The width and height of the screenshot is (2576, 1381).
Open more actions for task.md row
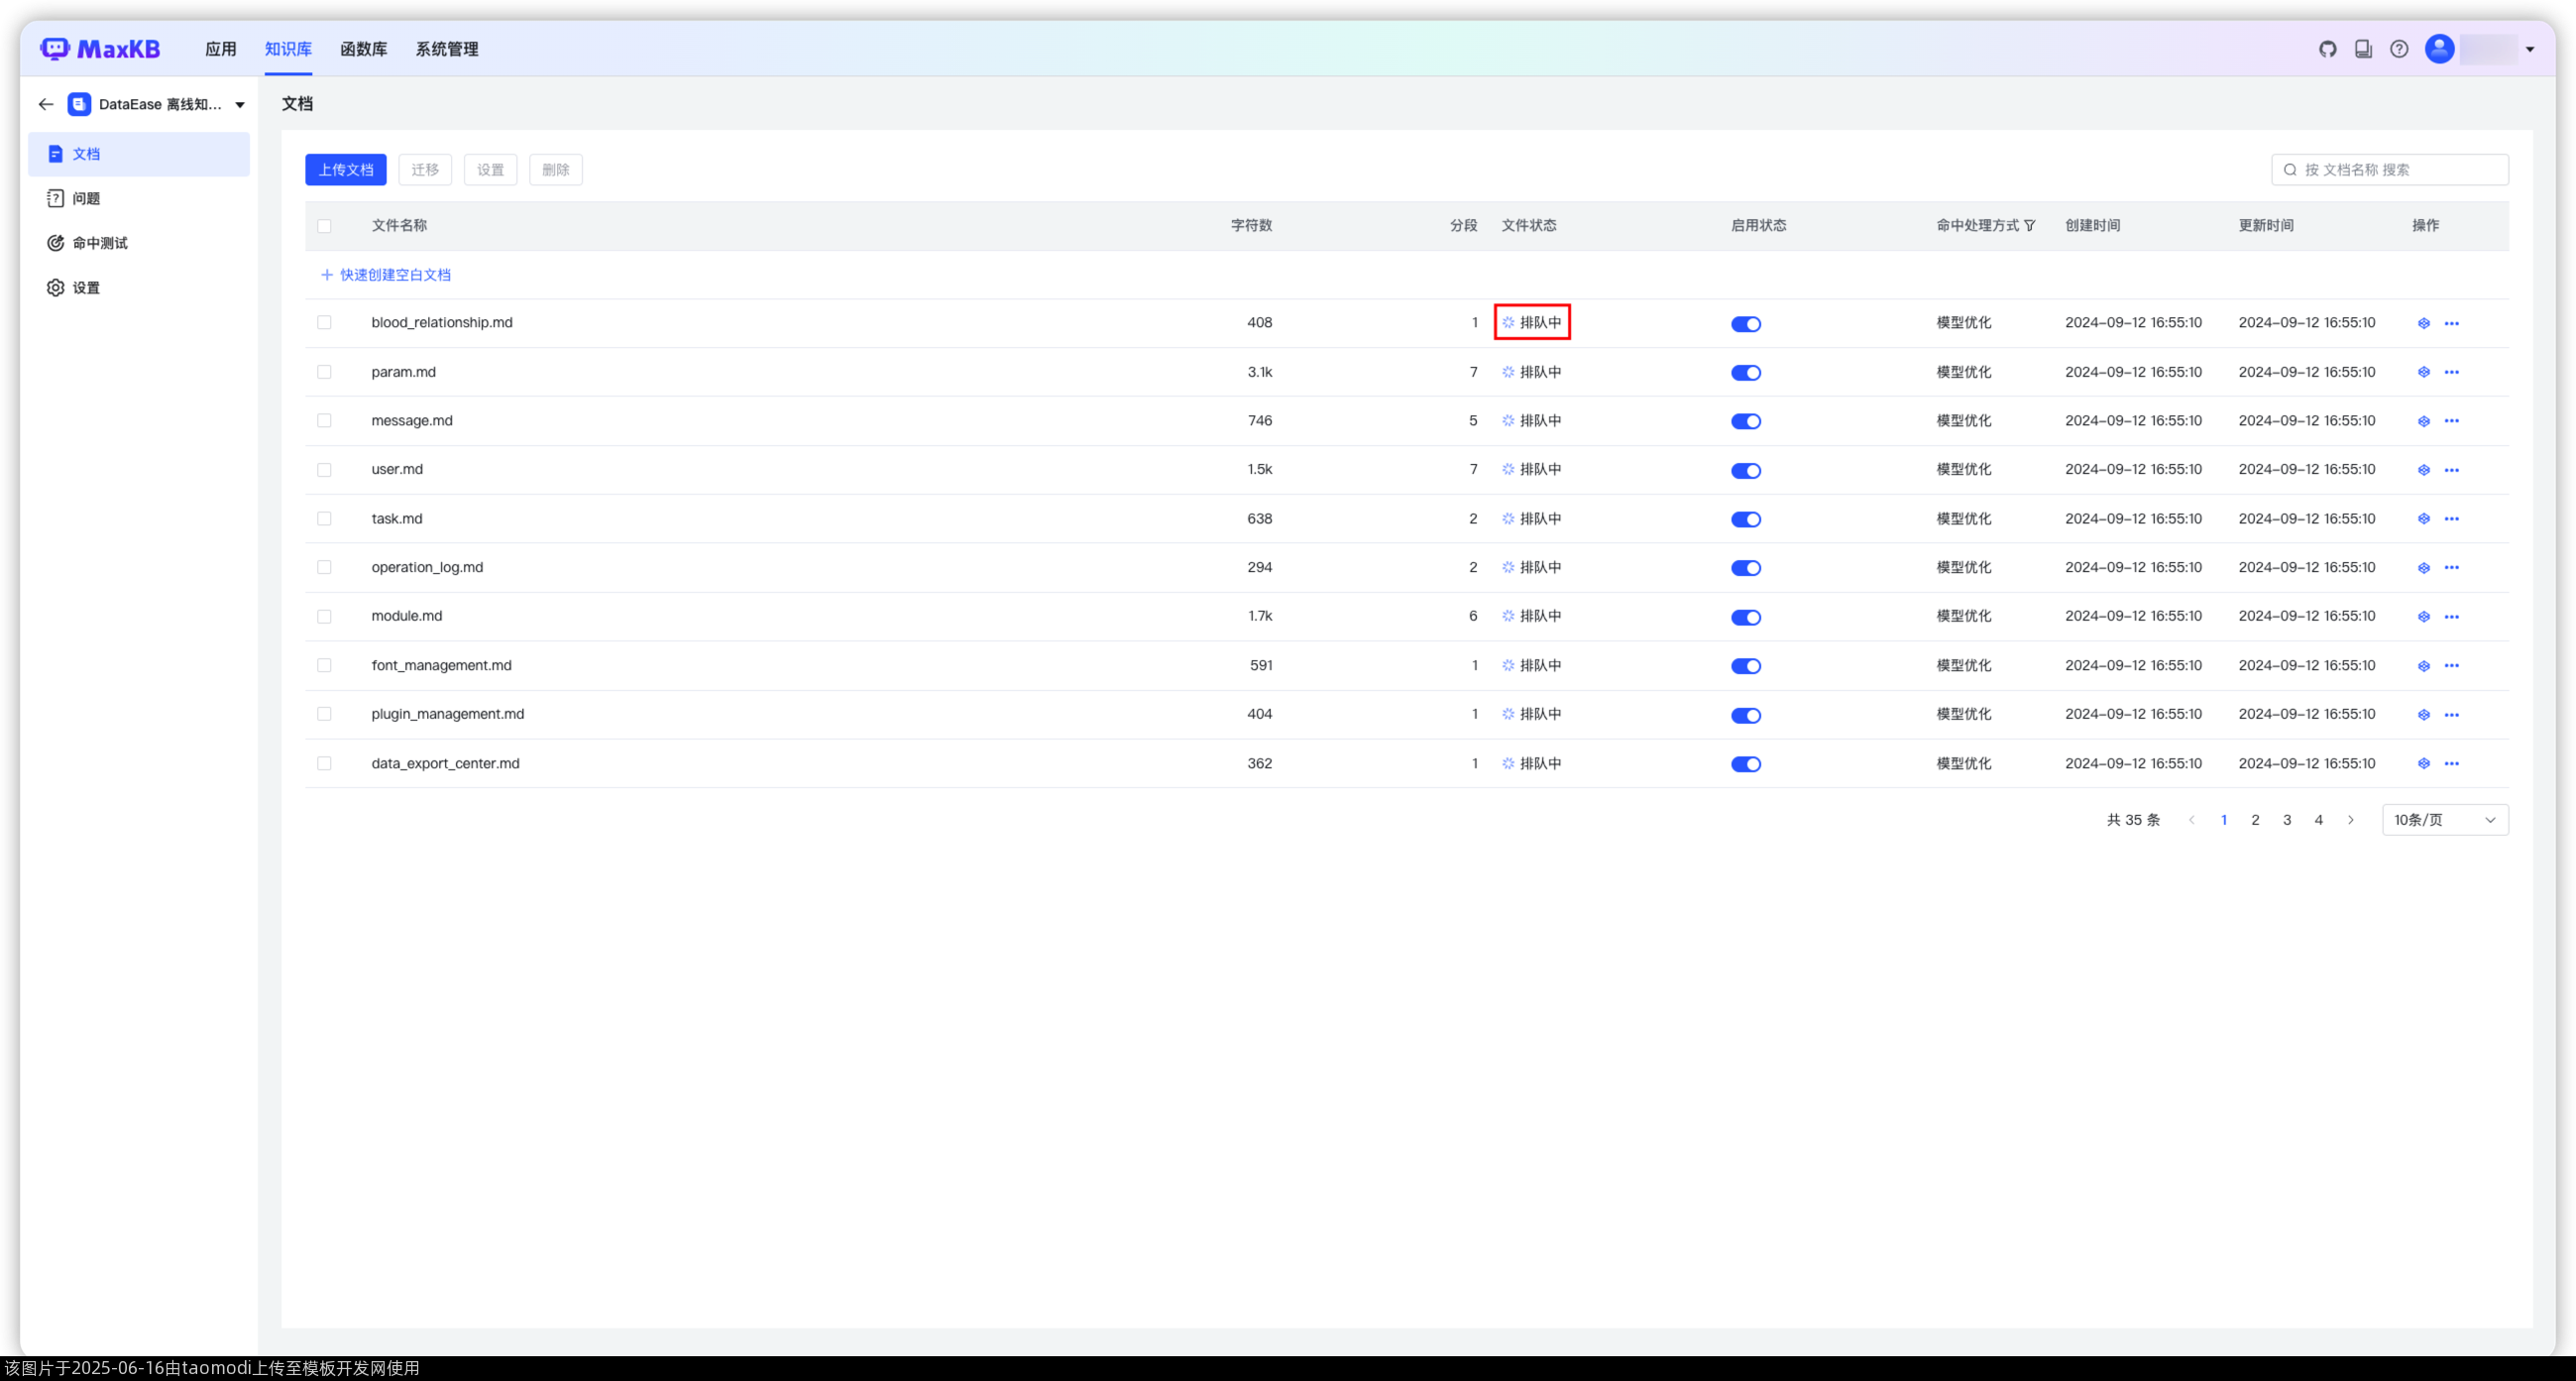point(2451,519)
